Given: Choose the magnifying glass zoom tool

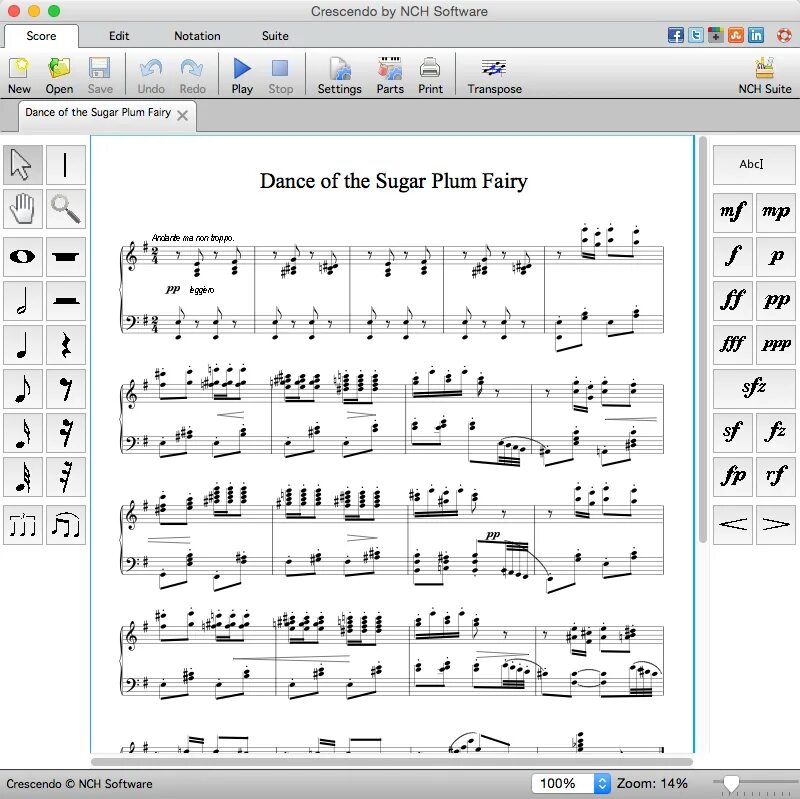Looking at the screenshot, I should (66, 209).
